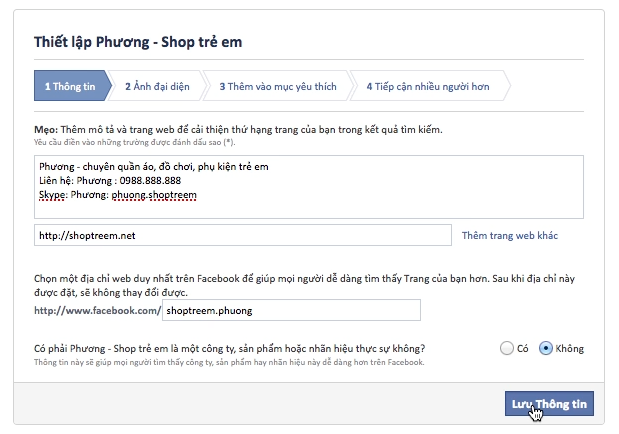
Task: Click the bold "Mẹo:" tip label
Action: (46, 130)
